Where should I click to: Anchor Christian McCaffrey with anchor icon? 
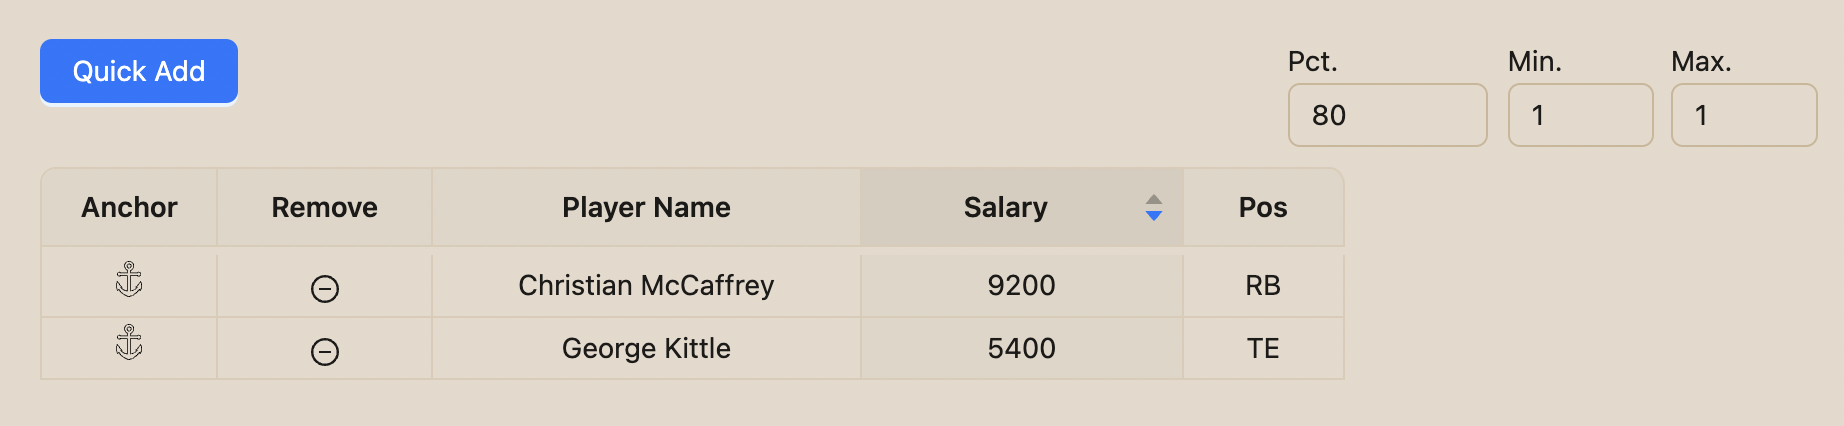(129, 280)
